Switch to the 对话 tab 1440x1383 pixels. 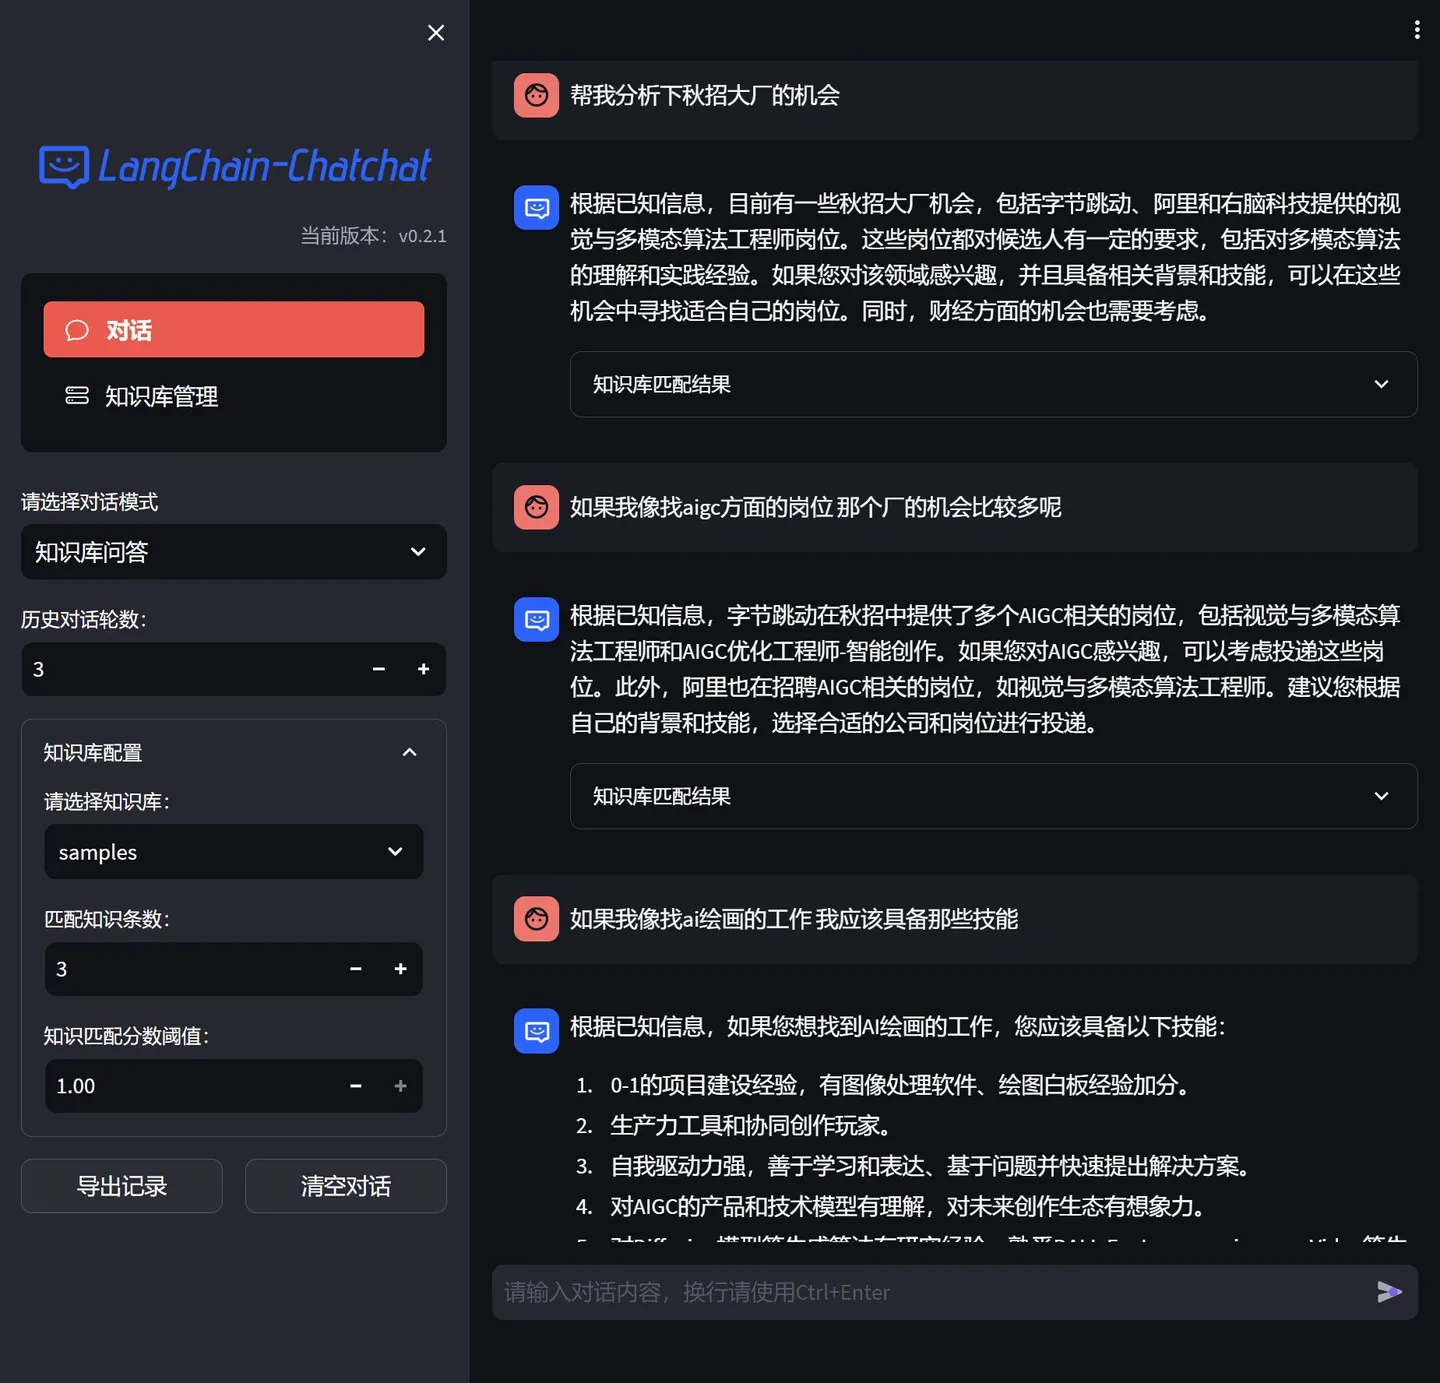(233, 329)
